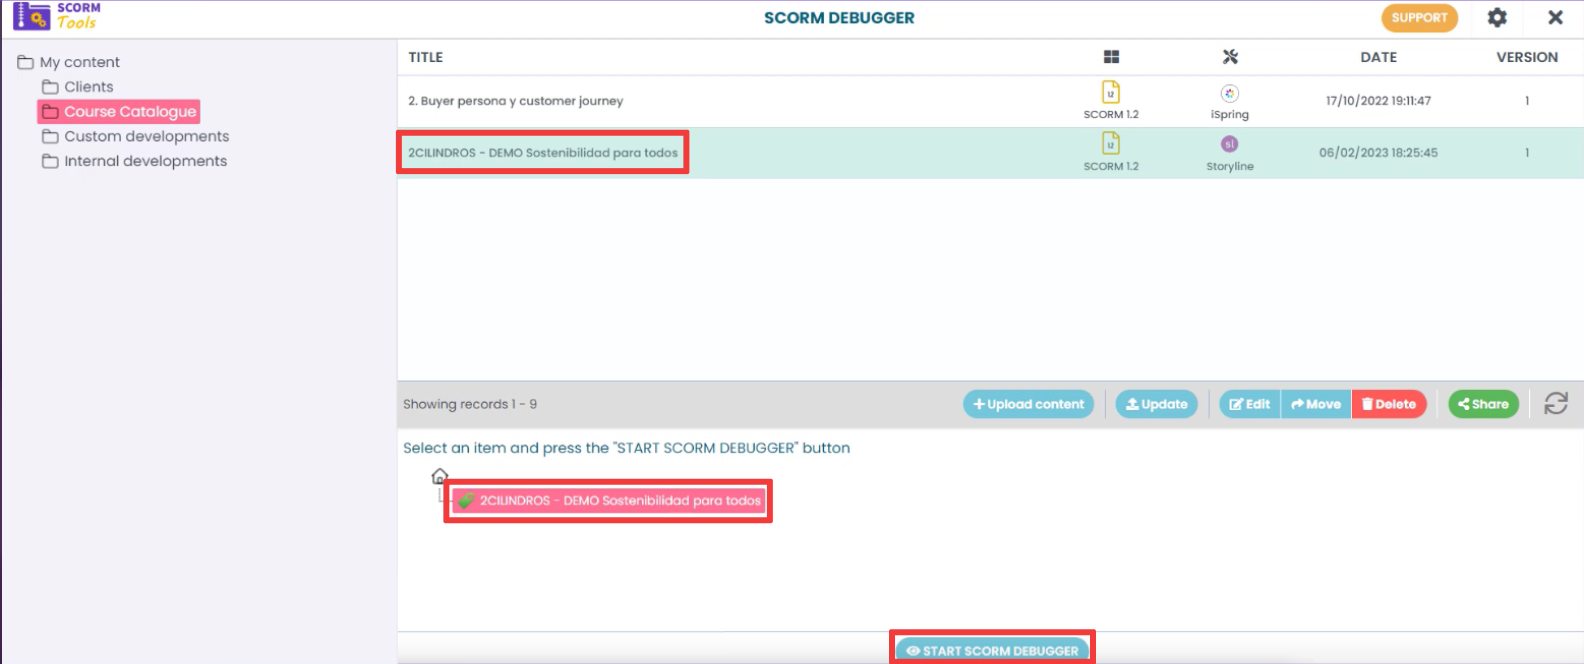This screenshot has height=664, width=1584.
Task: Click the Edit button
Action: point(1250,404)
